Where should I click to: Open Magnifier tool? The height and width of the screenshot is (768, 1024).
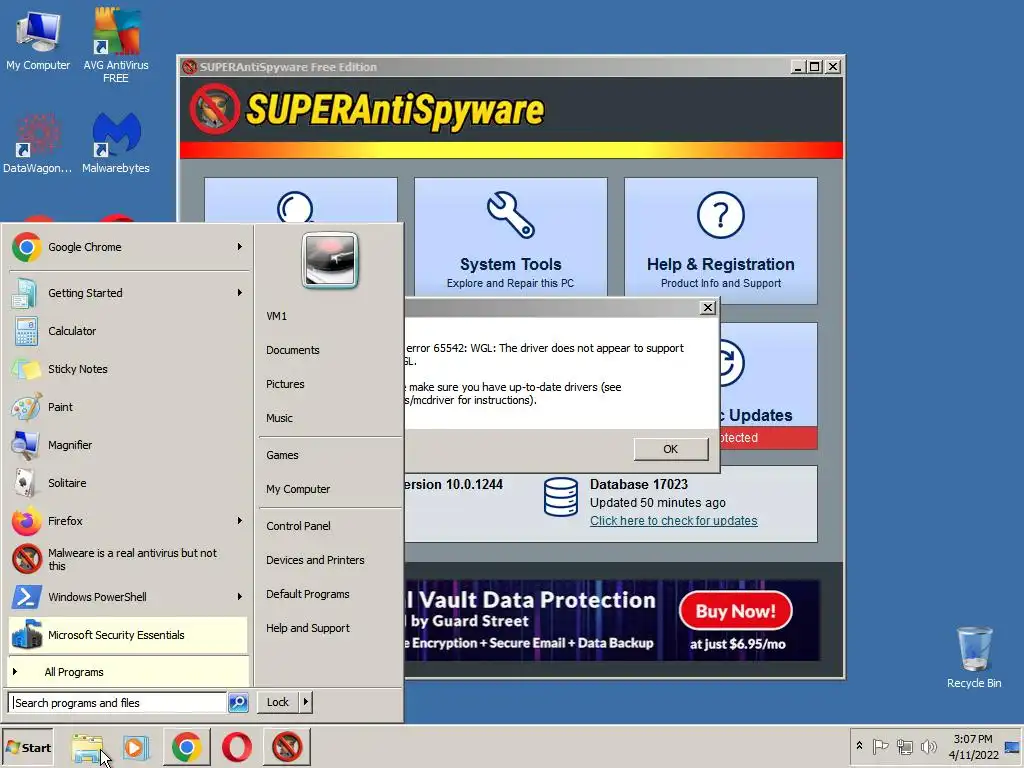[129, 445]
